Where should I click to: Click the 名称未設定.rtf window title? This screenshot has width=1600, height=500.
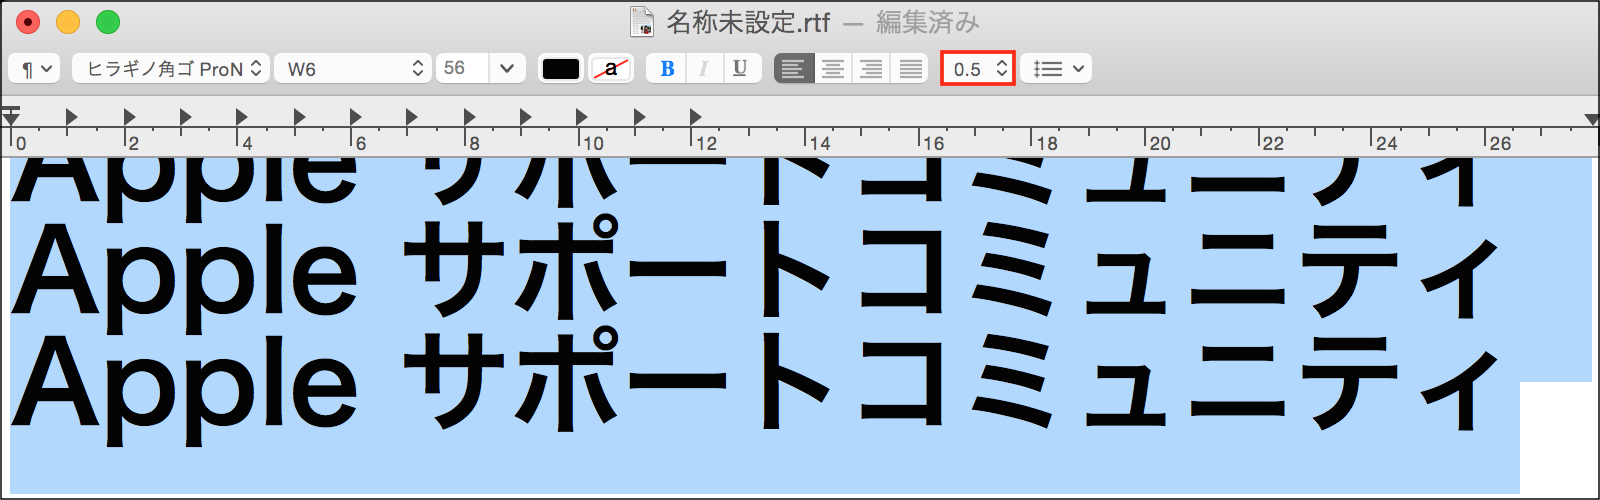(748, 22)
